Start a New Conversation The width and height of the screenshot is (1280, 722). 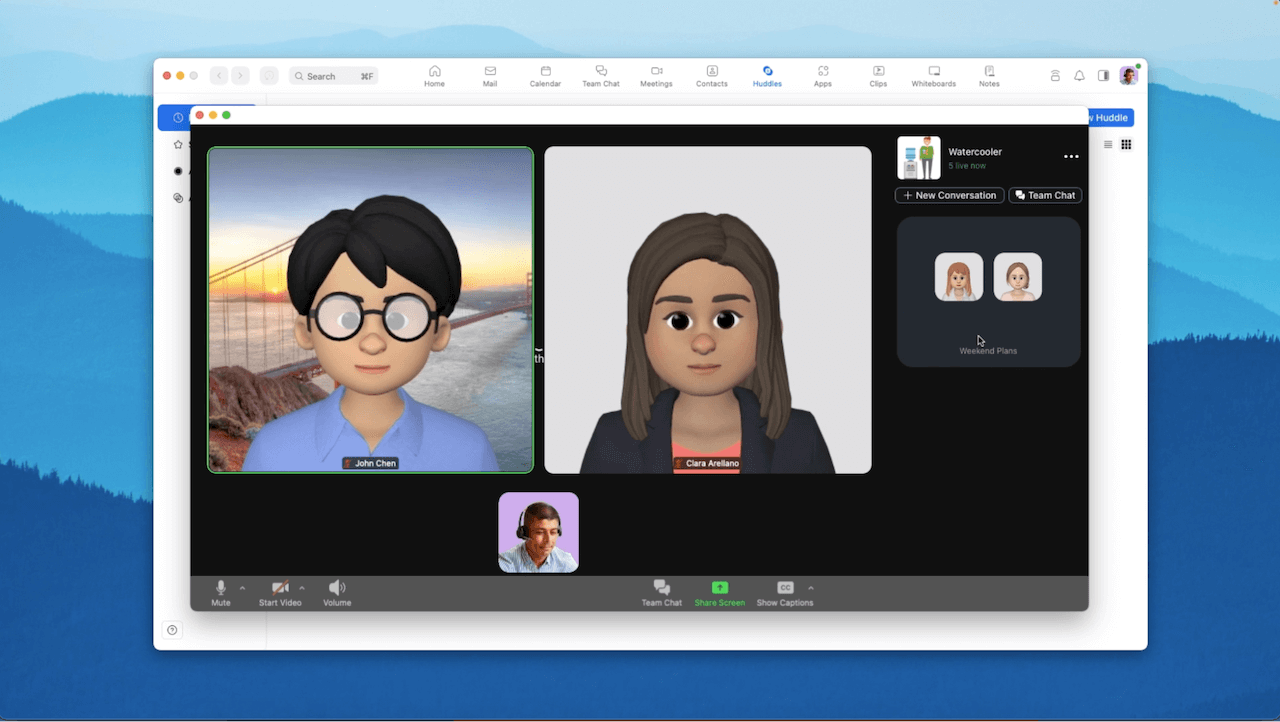pyautogui.click(x=948, y=195)
